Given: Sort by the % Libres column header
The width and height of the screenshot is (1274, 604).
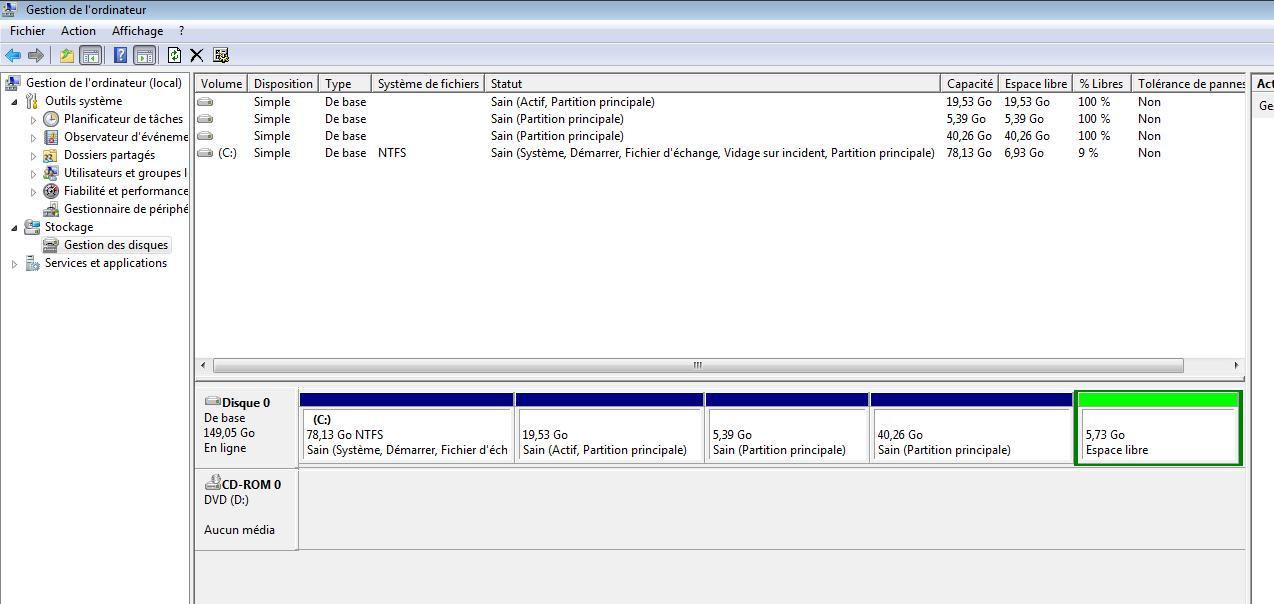Looking at the screenshot, I should point(1101,84).
